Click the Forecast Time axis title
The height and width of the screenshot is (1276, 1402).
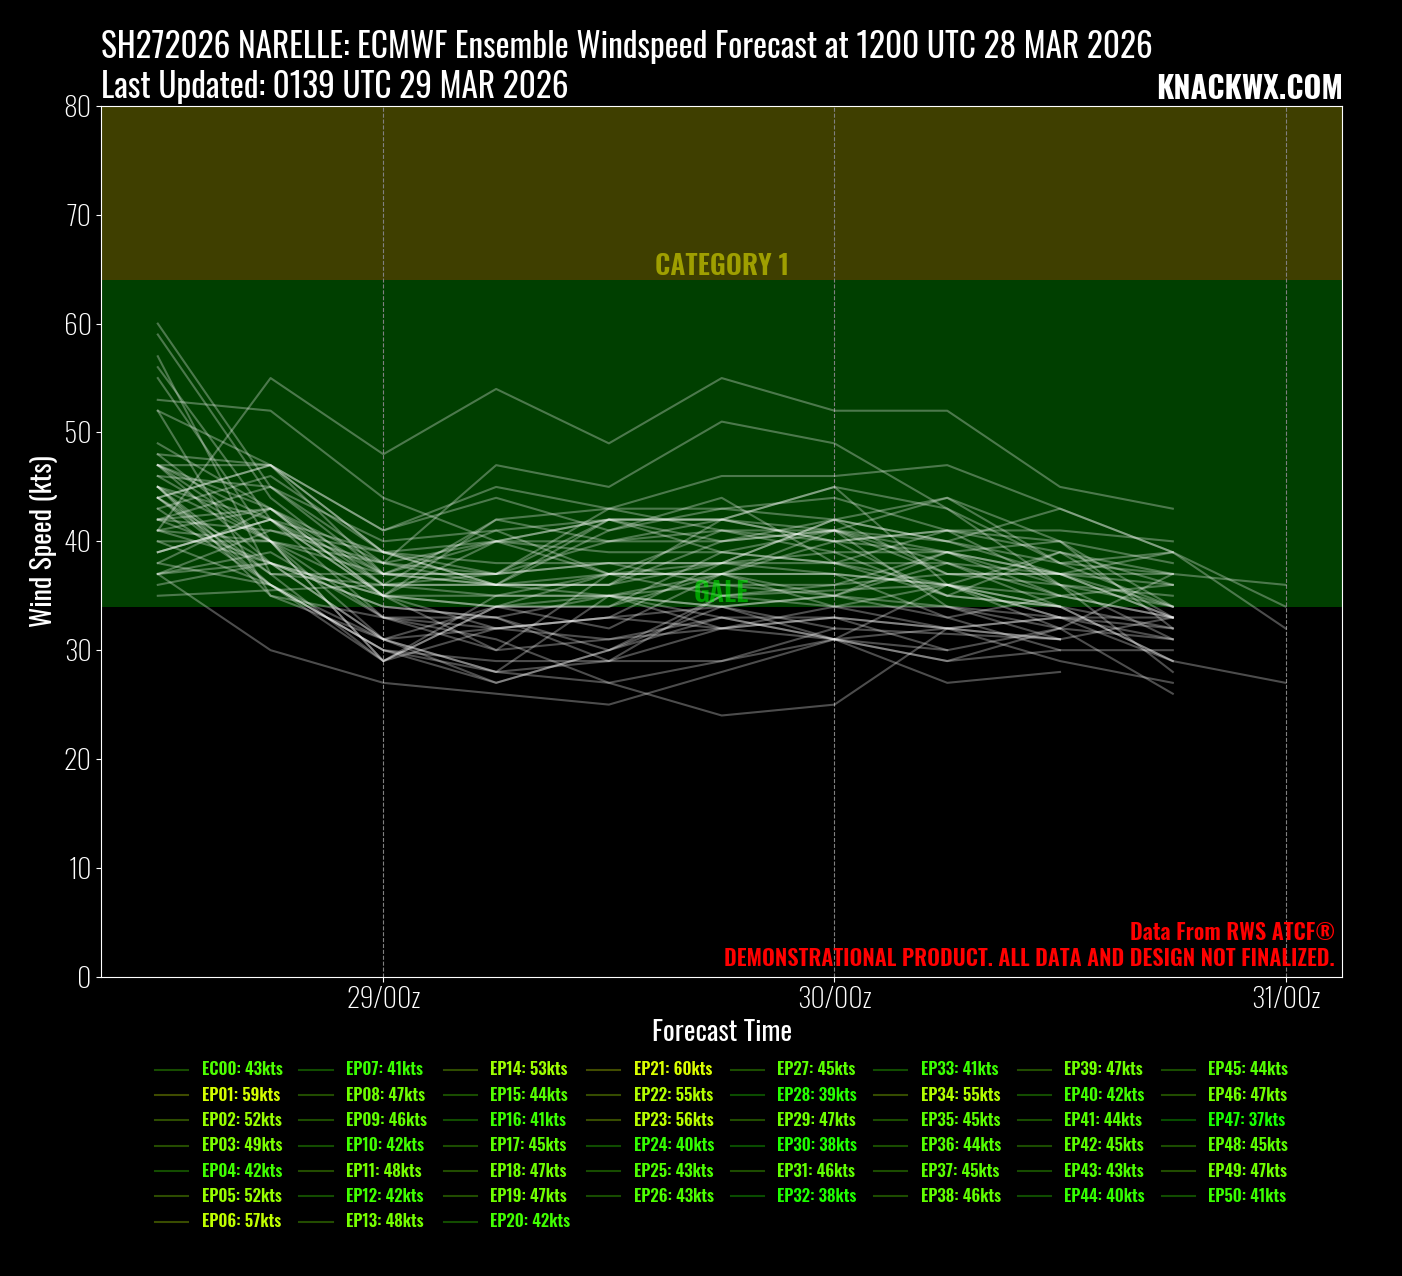pos(721,1031)
